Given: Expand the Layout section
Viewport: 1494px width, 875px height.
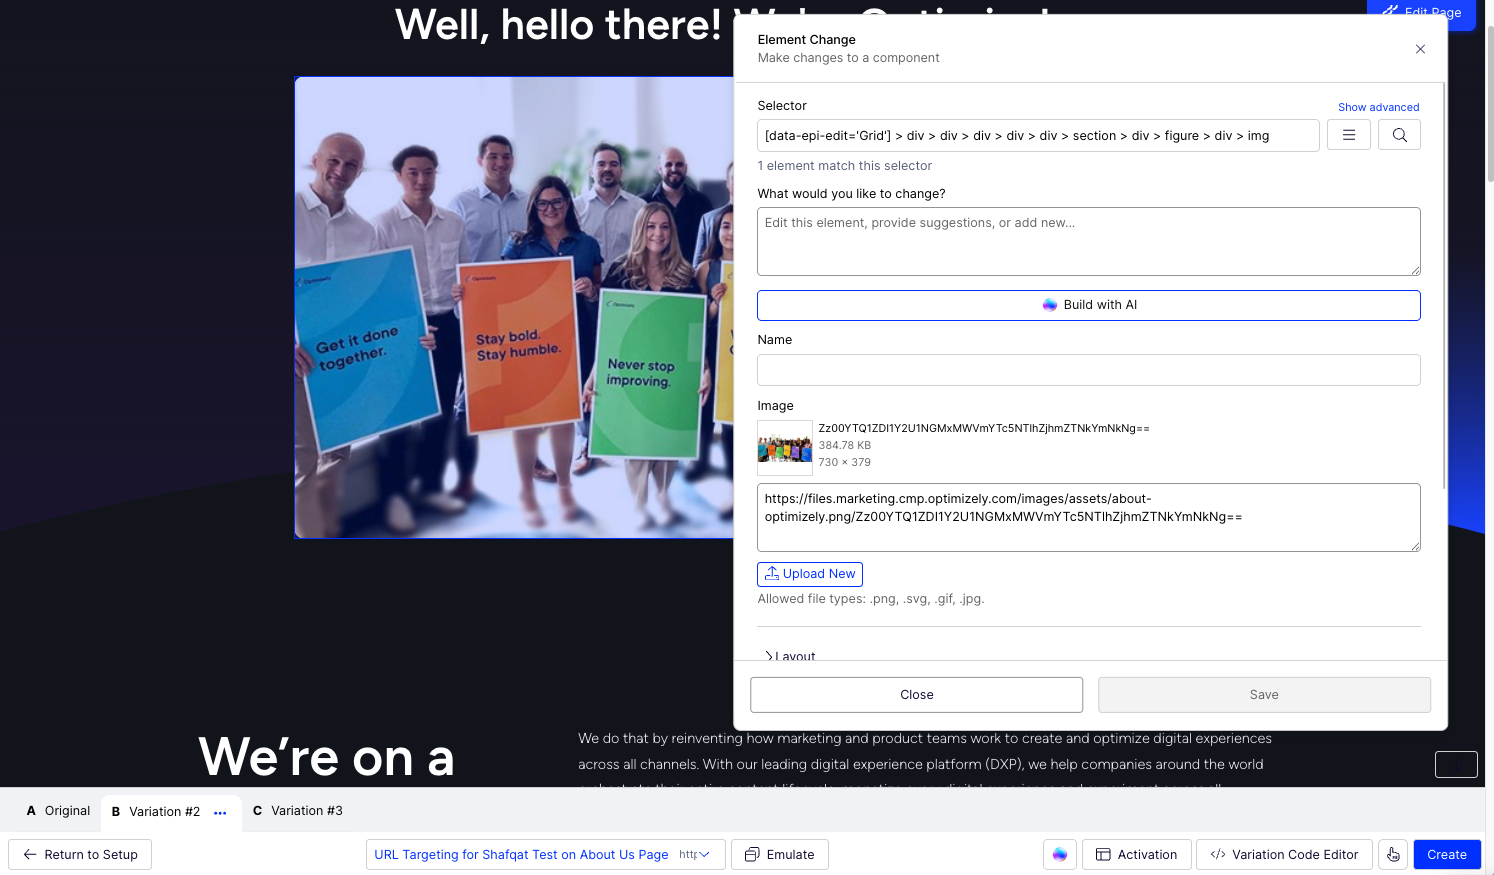Looking at the screenshot, I should pyautogui.click(x=790, y=656).
